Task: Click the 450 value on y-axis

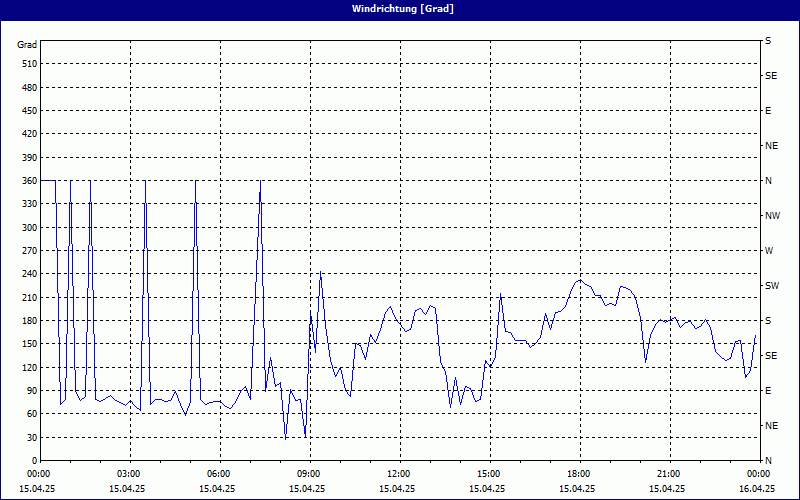Action: click(x=28, y=111)
